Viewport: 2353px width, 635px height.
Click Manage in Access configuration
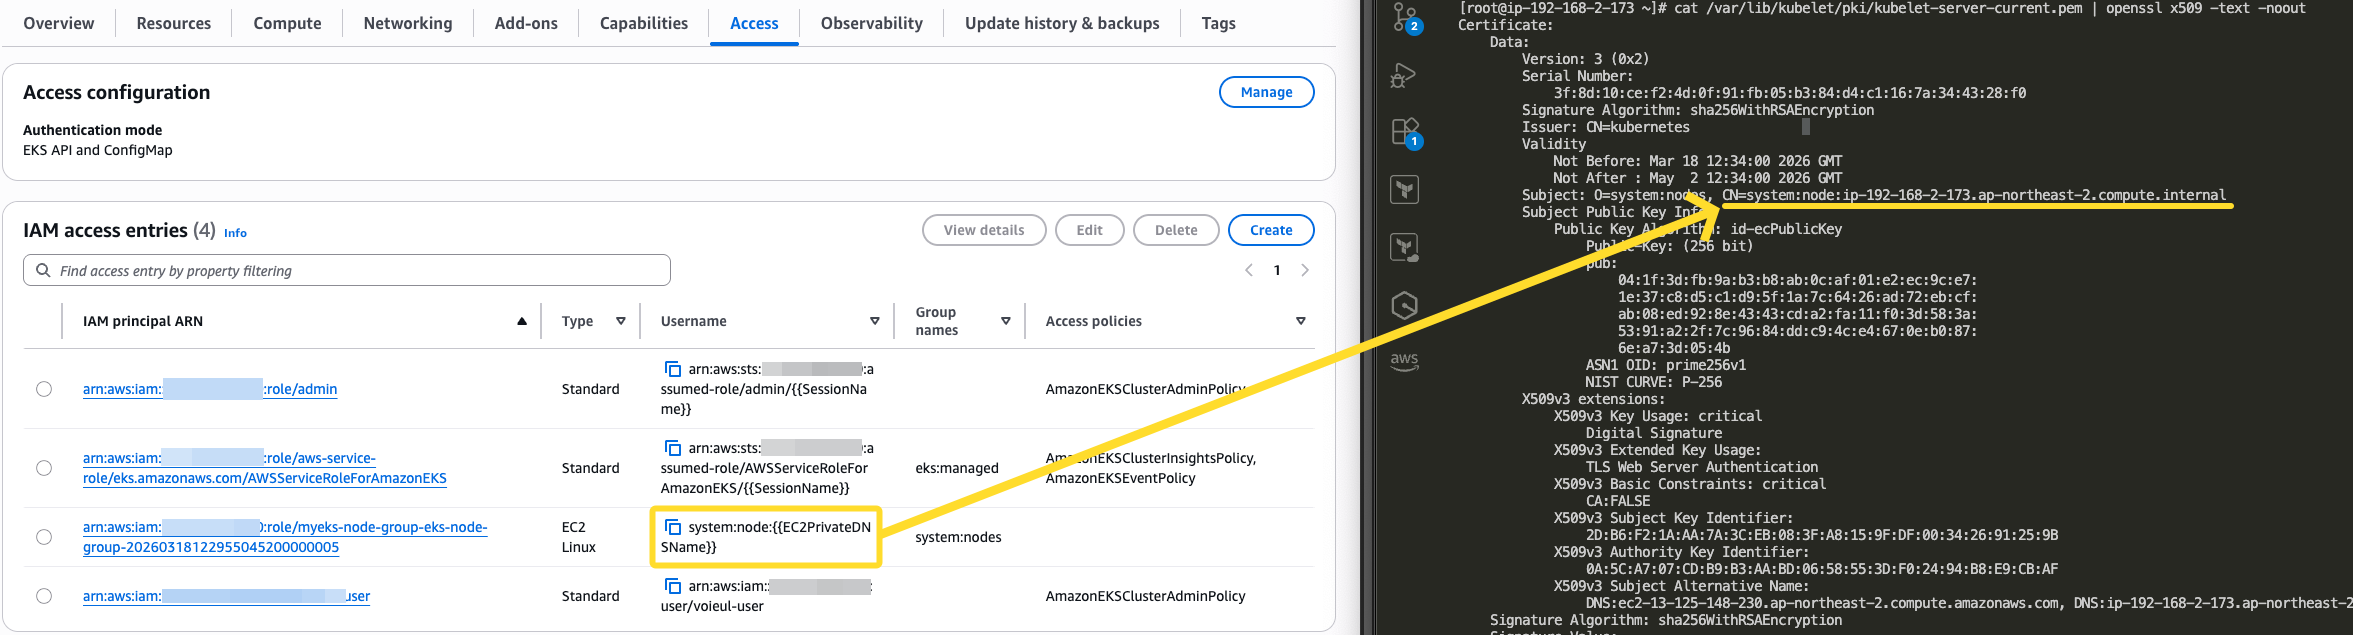click(x=1266, y=92)
